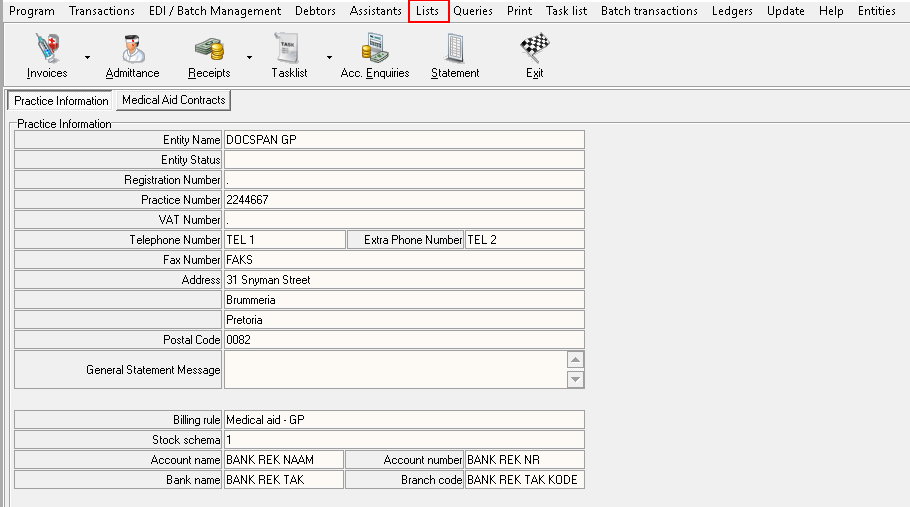Expand the Receipts dropdown arrow
Viewport: 910px width, 507px height.
(248, 57)
